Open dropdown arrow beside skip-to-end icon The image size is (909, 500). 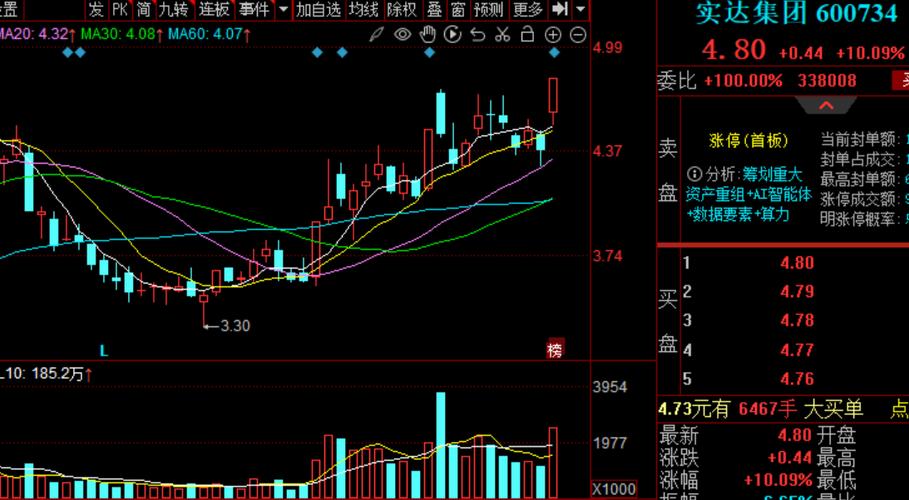tap(581, 9)
